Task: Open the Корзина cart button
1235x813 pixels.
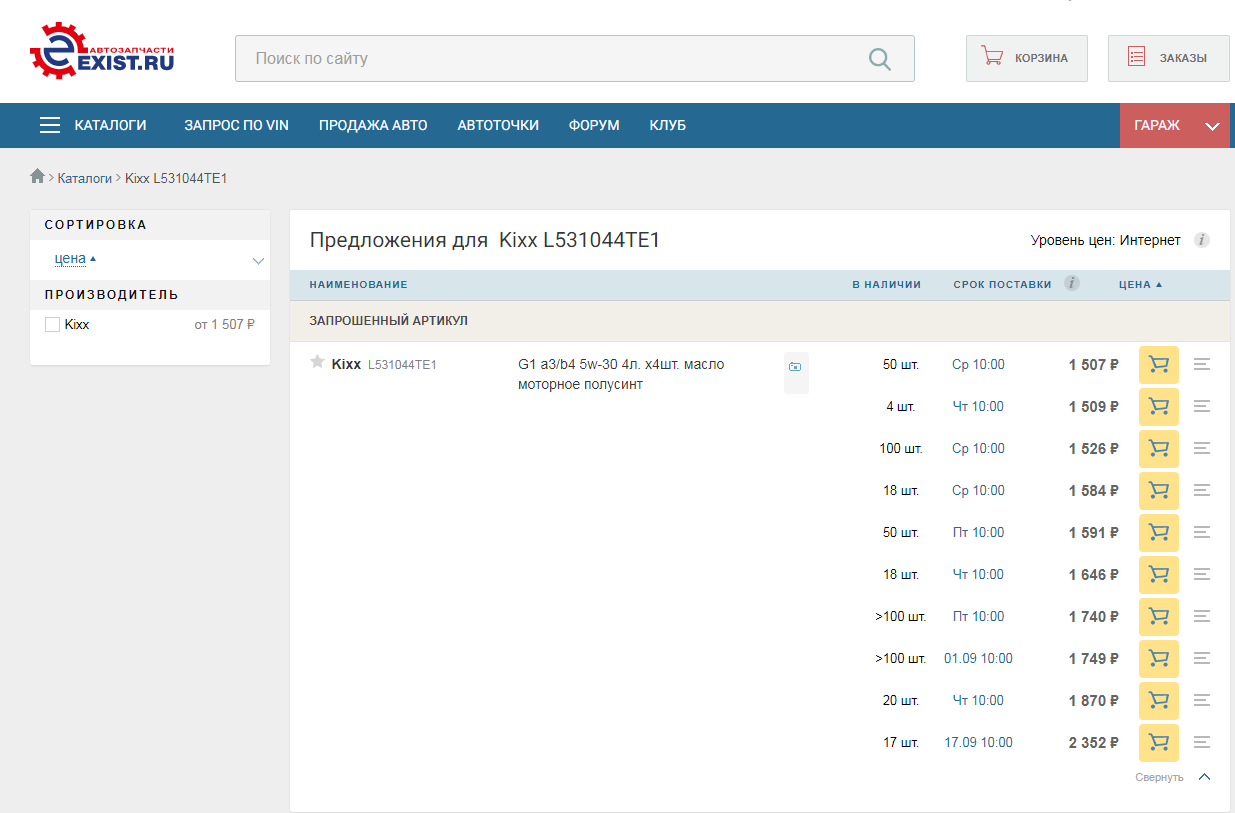Action: point(1026,58)
